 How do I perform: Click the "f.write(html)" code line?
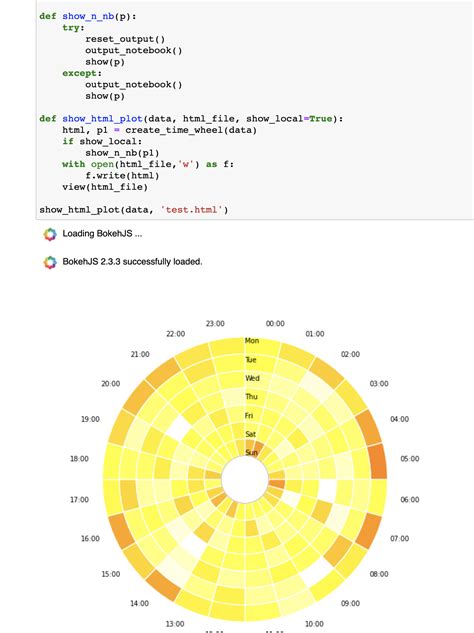(x=122, y=175)
